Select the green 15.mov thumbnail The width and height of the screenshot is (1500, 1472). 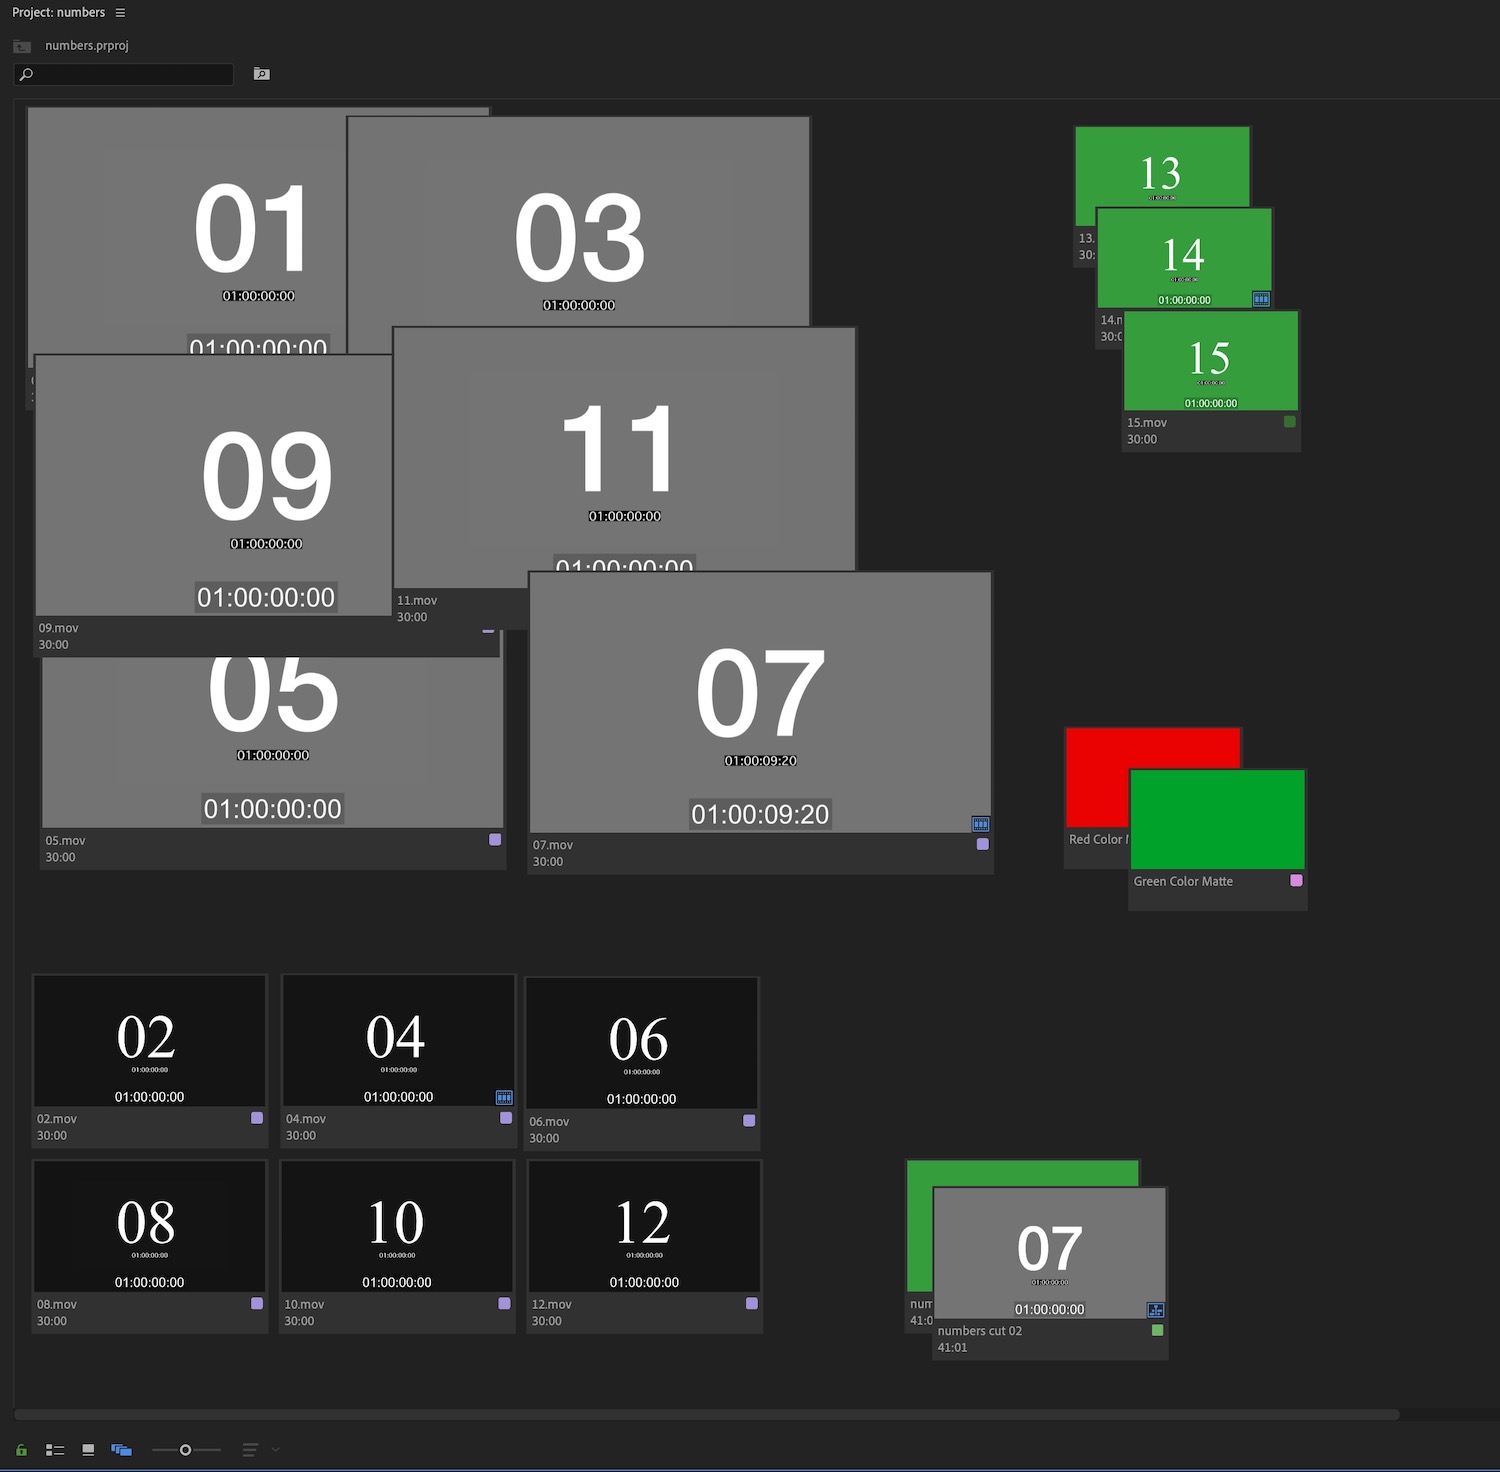tap(1211, 361)
